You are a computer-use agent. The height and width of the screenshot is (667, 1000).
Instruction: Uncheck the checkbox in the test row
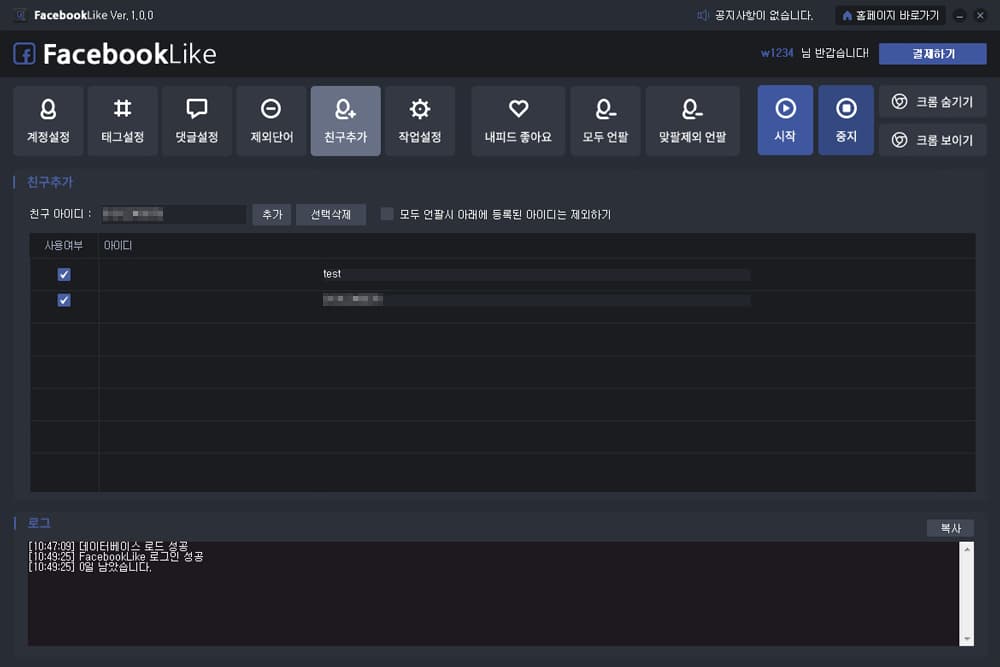64,274
